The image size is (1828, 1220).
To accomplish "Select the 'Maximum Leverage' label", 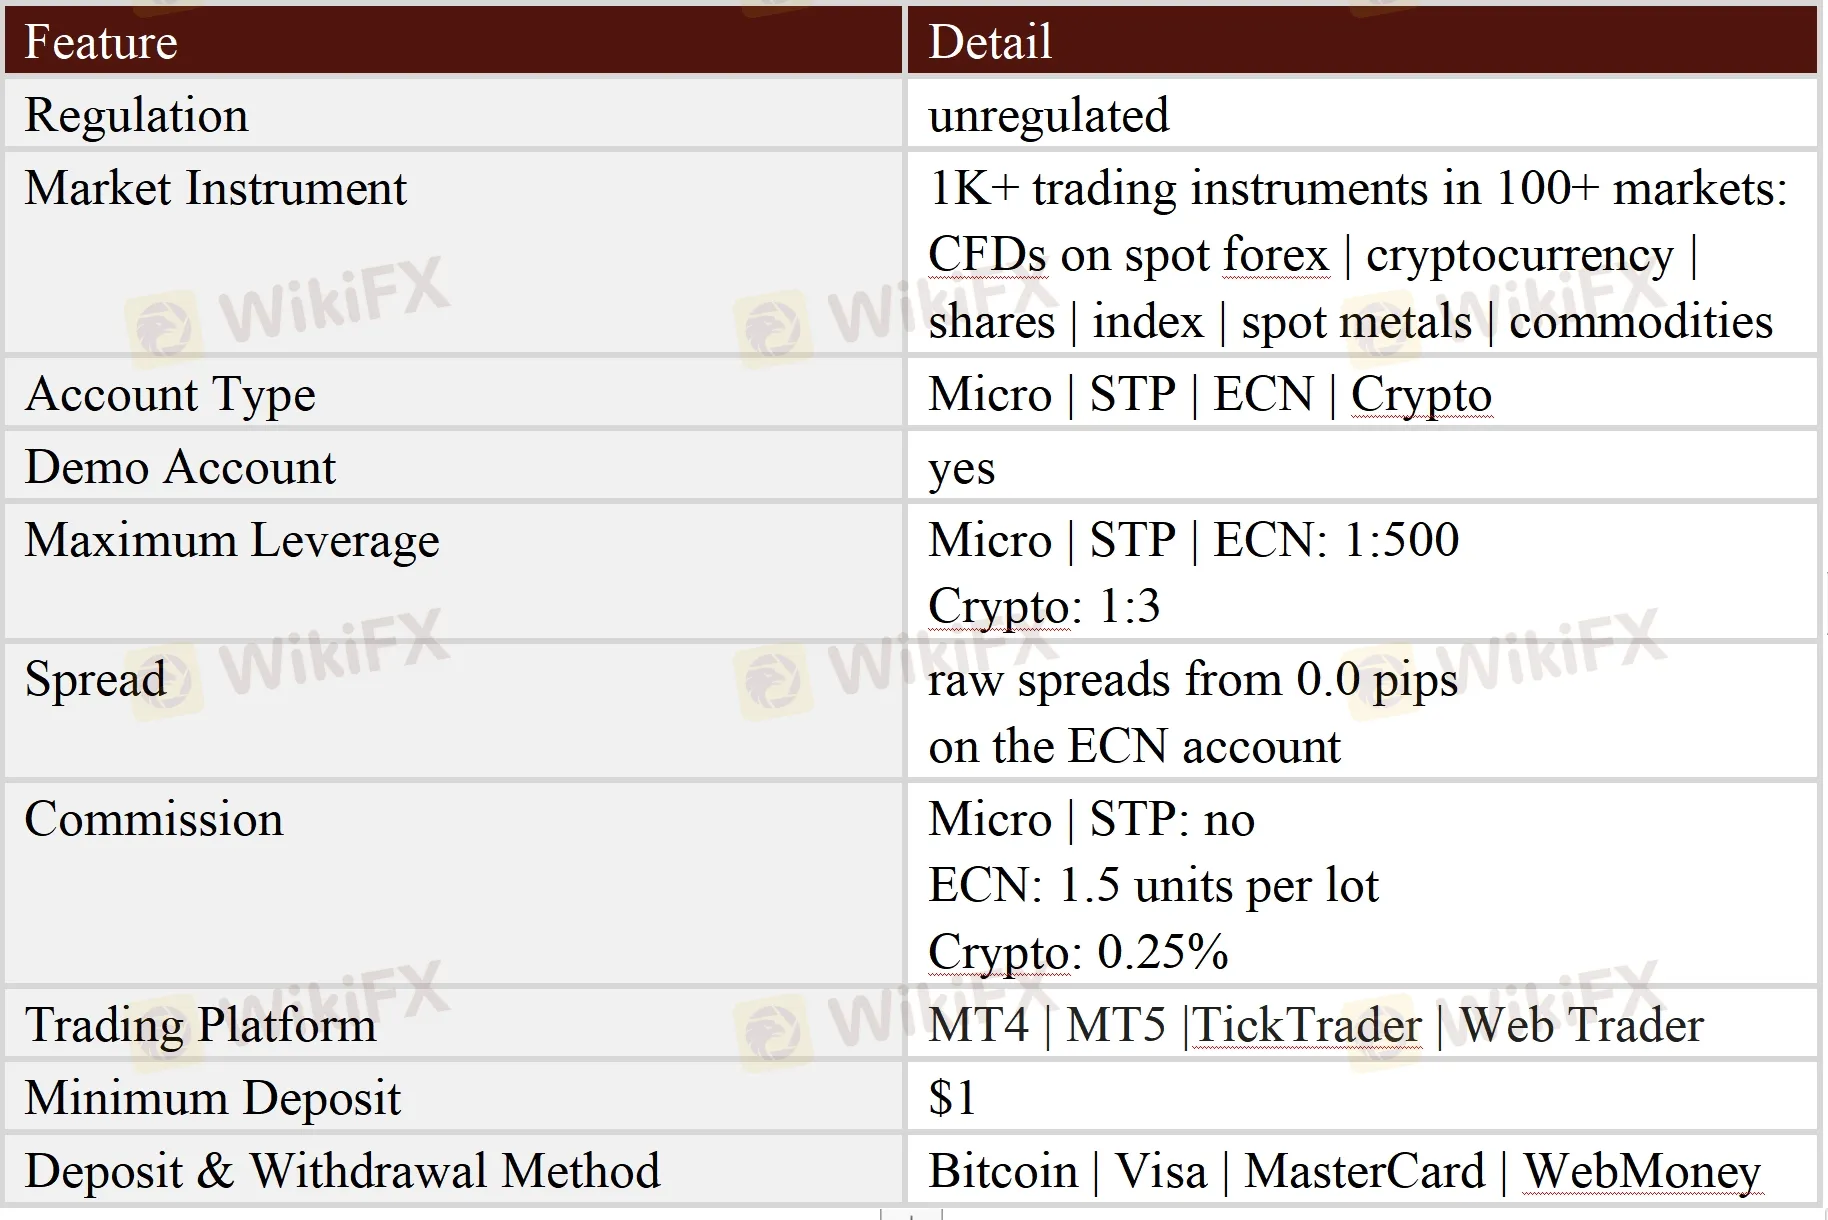I will click(232, 540).
